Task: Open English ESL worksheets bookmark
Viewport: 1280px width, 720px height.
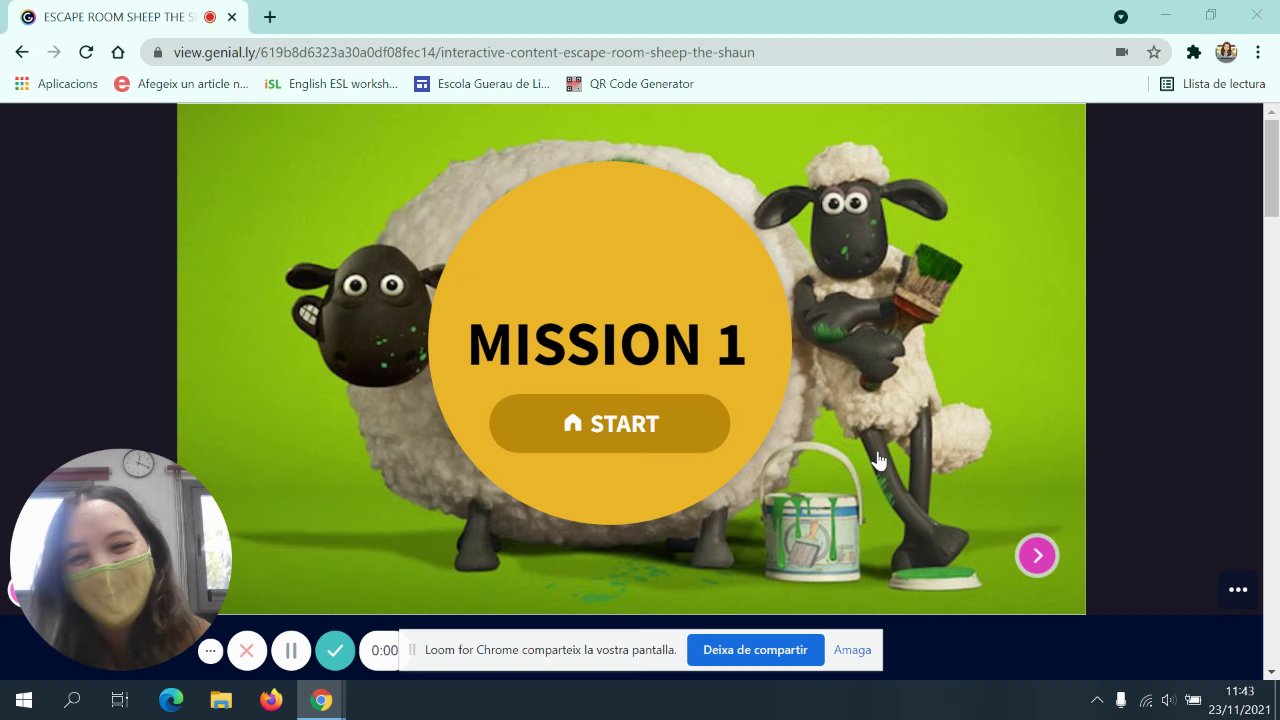Action: tap(330, 84)
